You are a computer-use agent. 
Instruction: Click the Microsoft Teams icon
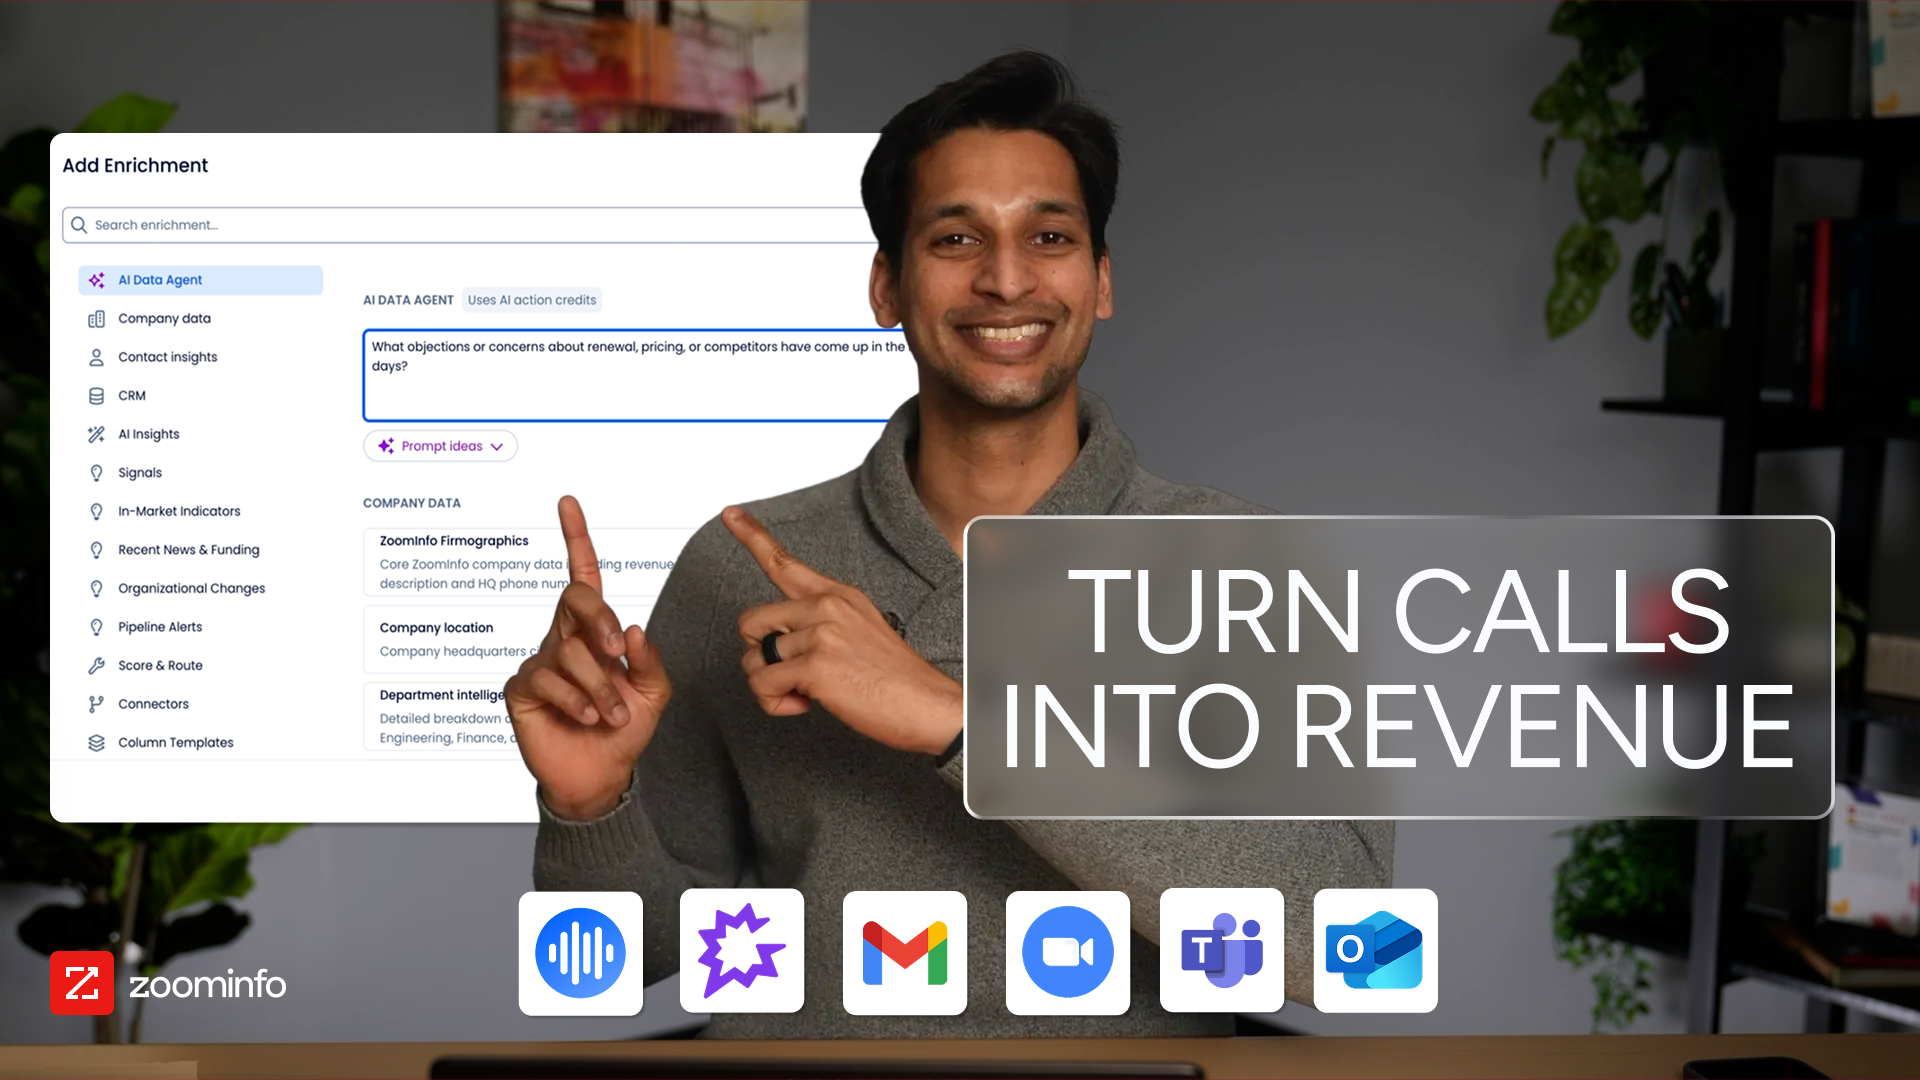(1221, 950)
